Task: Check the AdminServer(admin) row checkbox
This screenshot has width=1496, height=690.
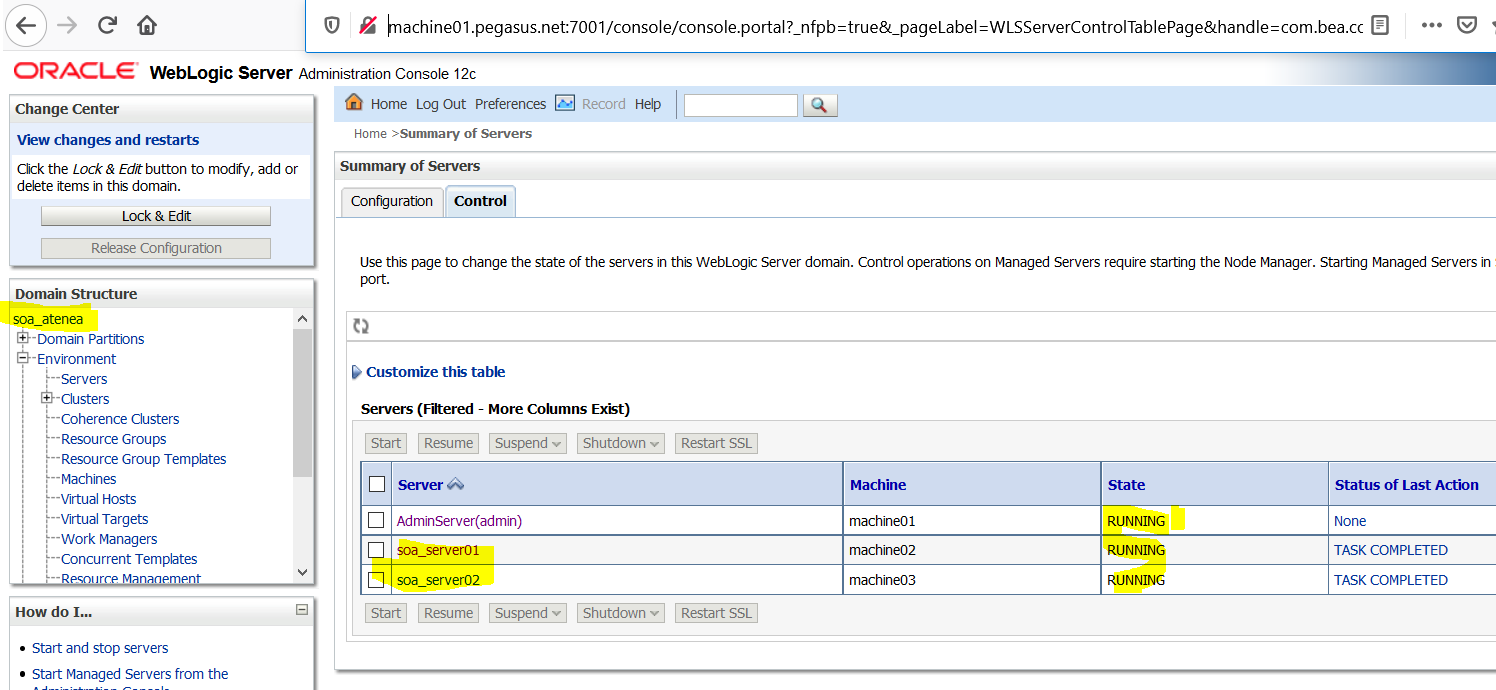Action: (x=376, y=520)
